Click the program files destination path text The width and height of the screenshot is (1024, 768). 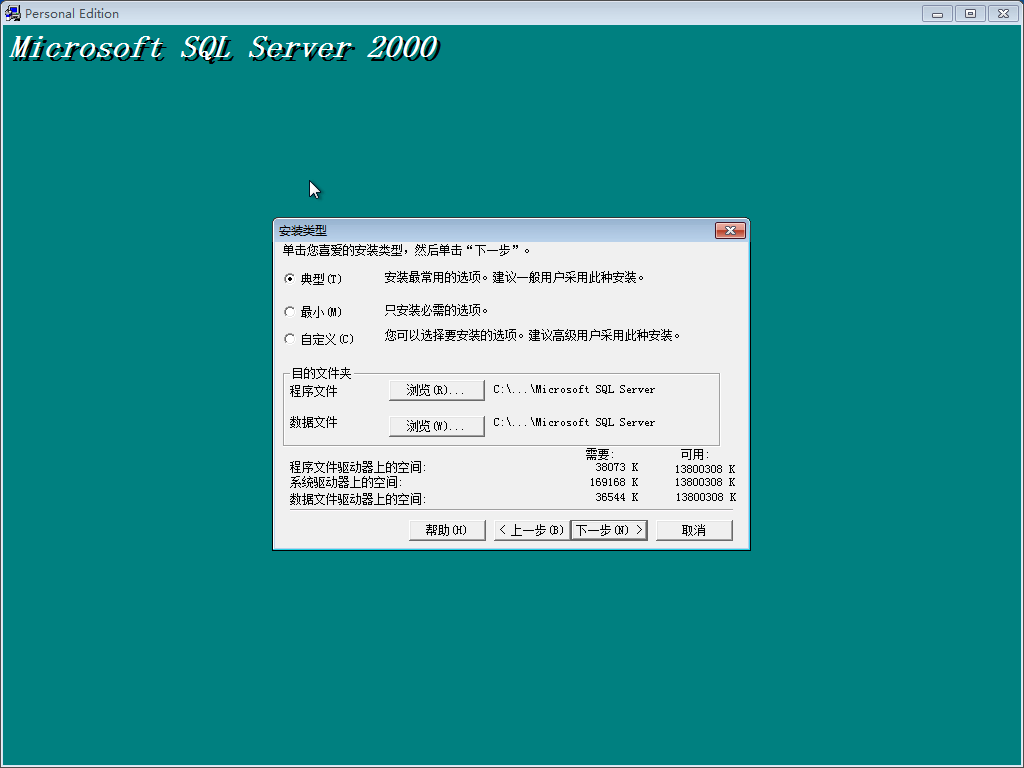click(574, 390)
